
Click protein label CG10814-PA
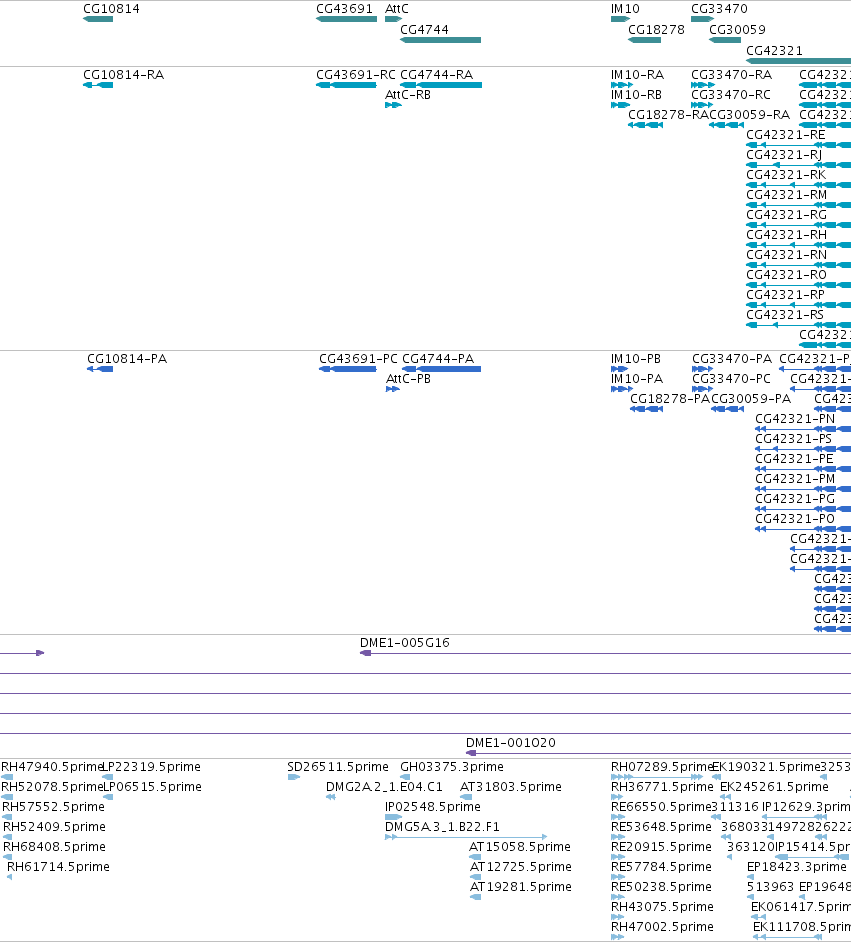pos(127,359)
